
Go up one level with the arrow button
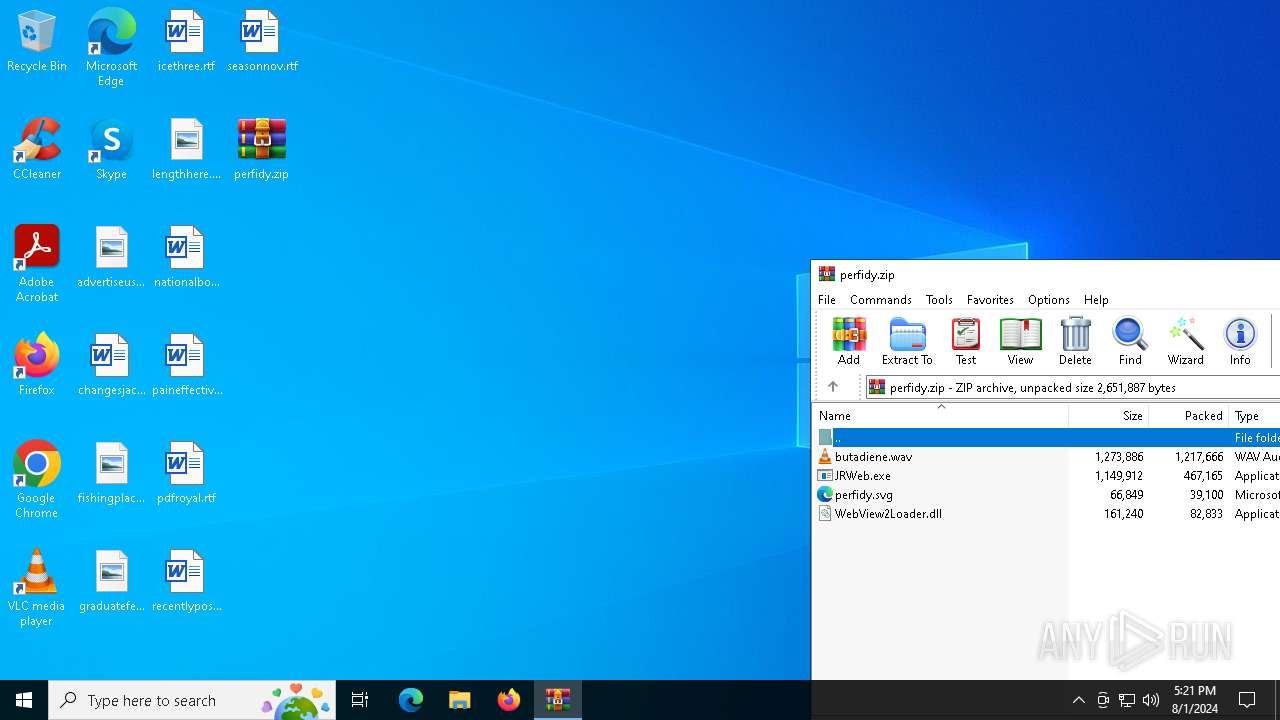832,387
